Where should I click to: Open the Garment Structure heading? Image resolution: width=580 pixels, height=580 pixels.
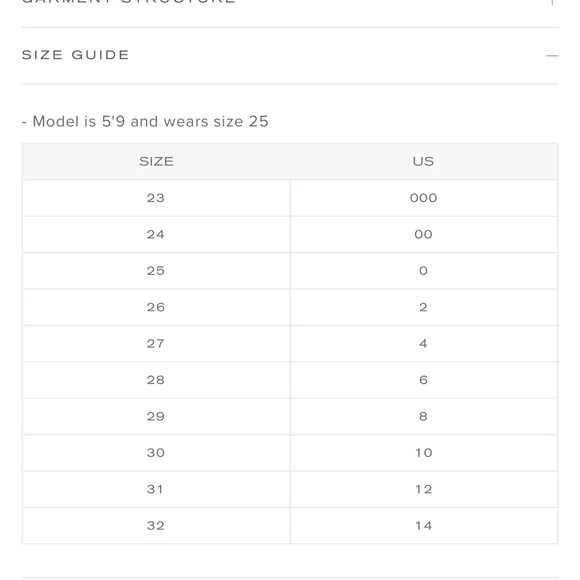(128, 1)
